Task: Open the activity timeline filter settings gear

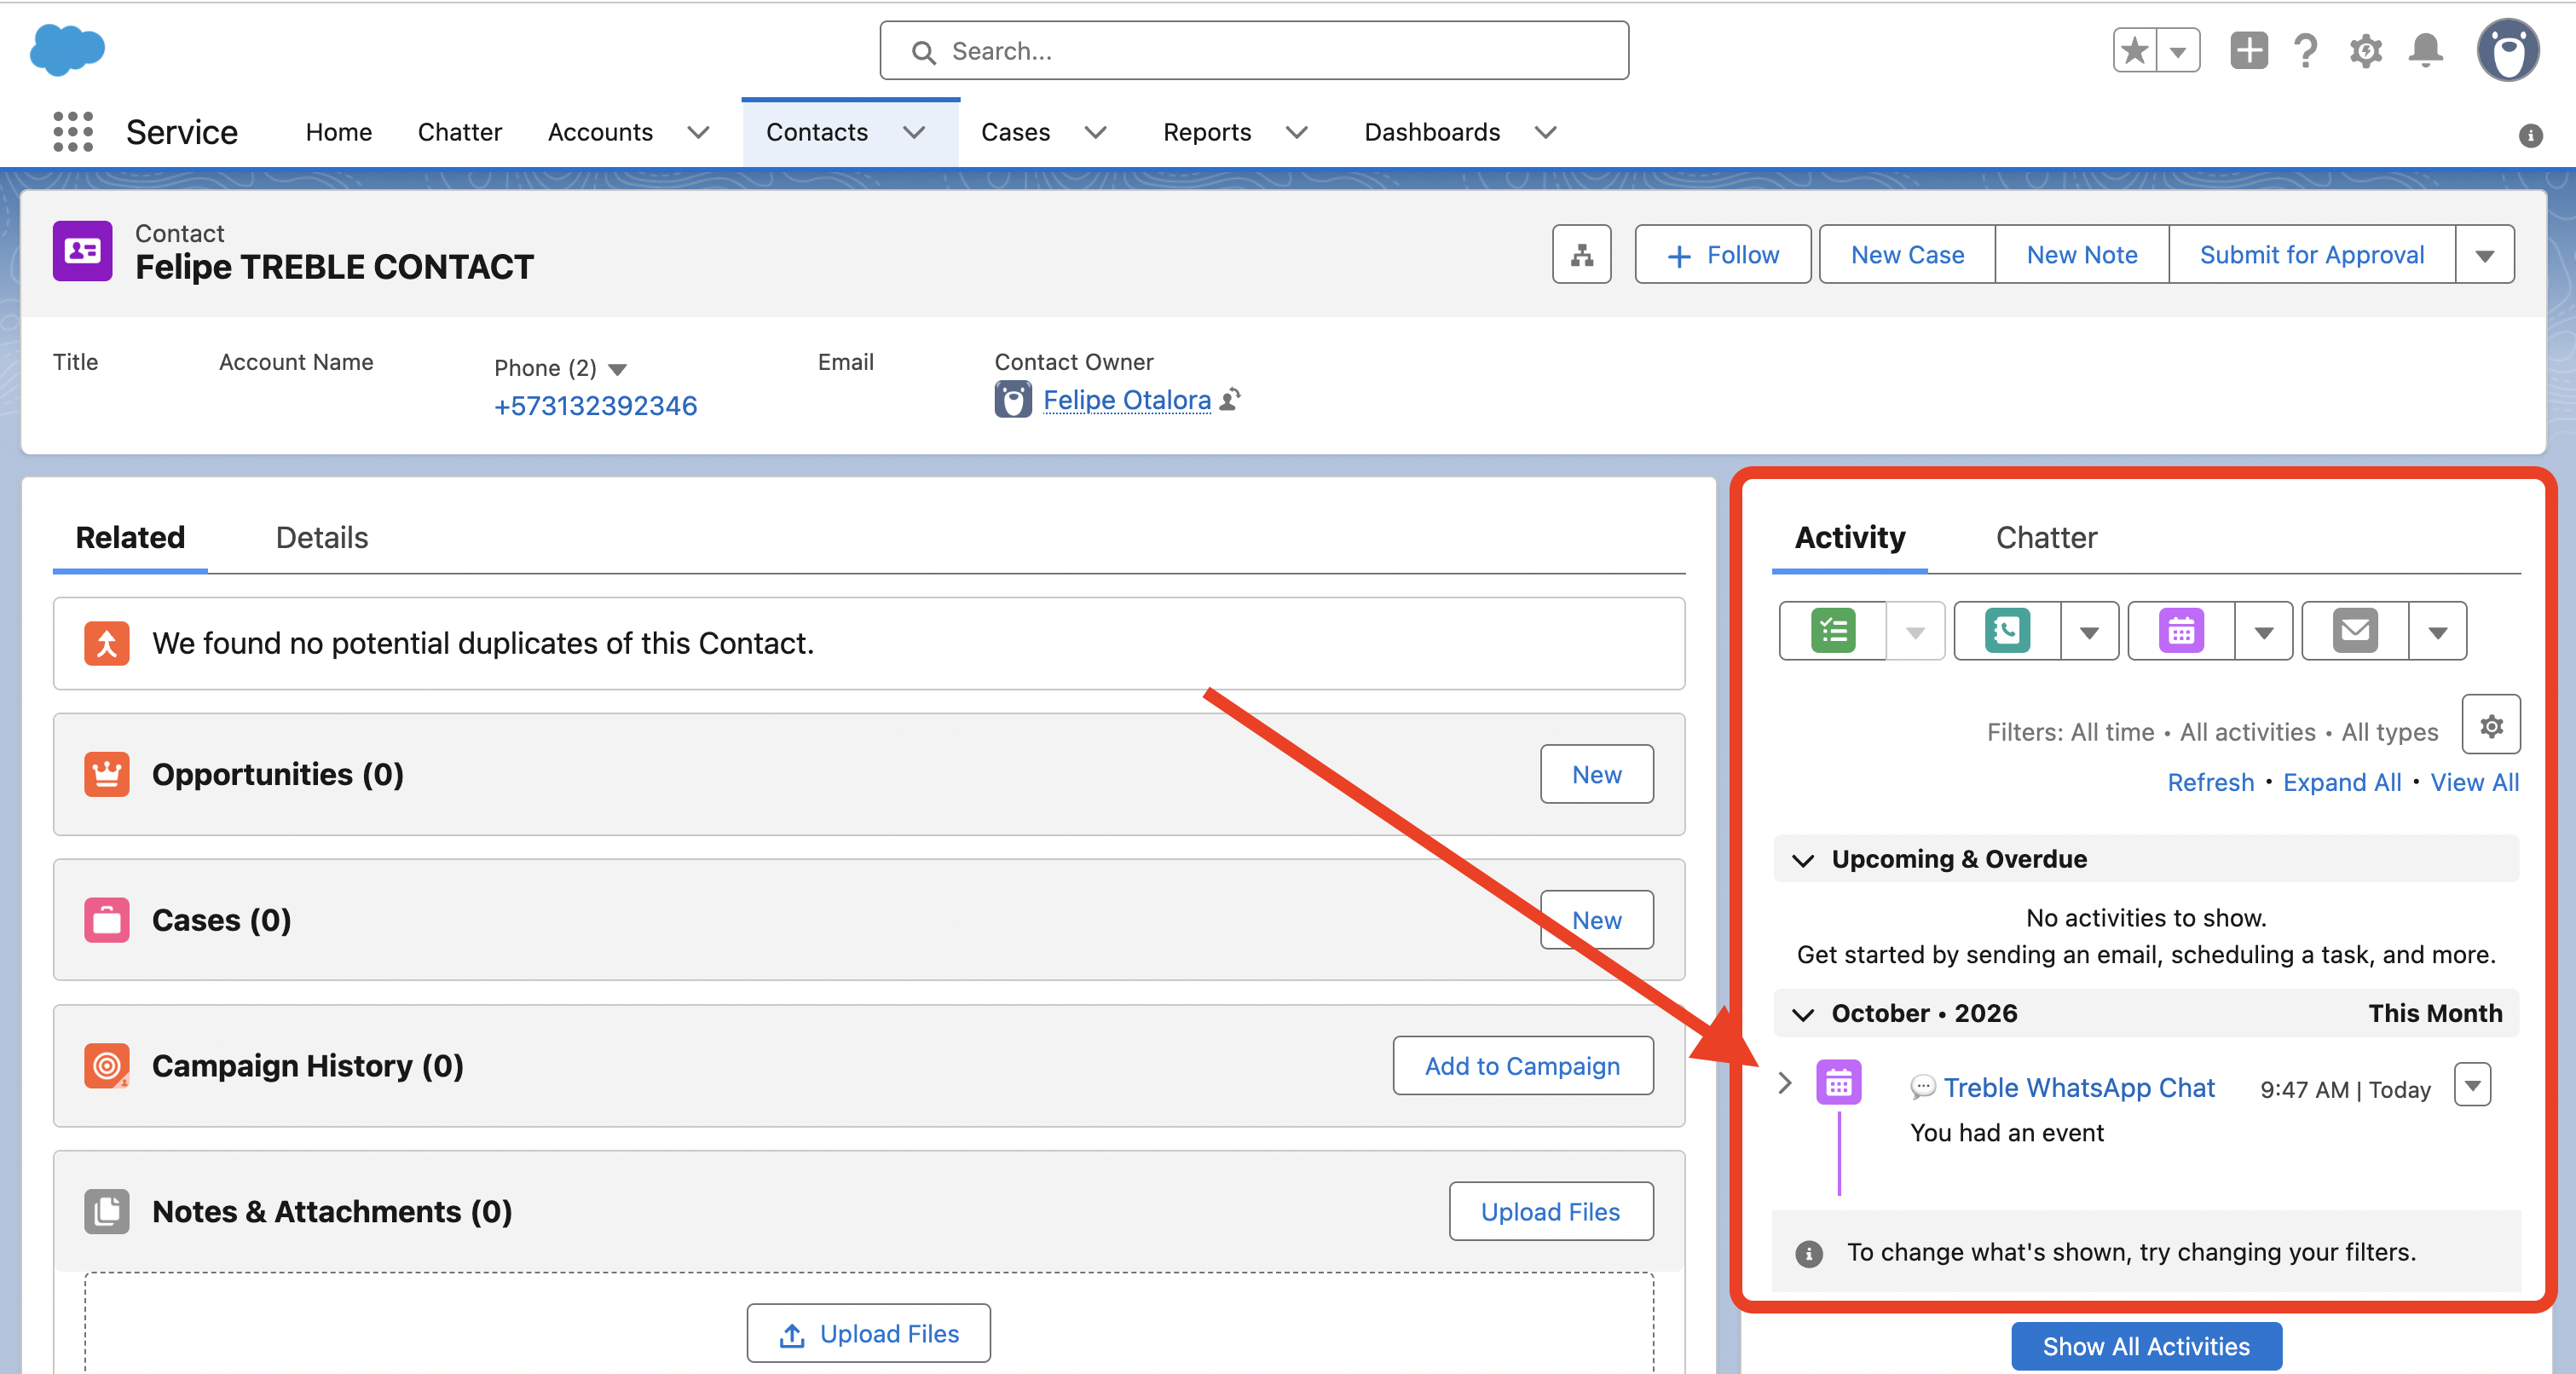Action: click(2491, 724)
